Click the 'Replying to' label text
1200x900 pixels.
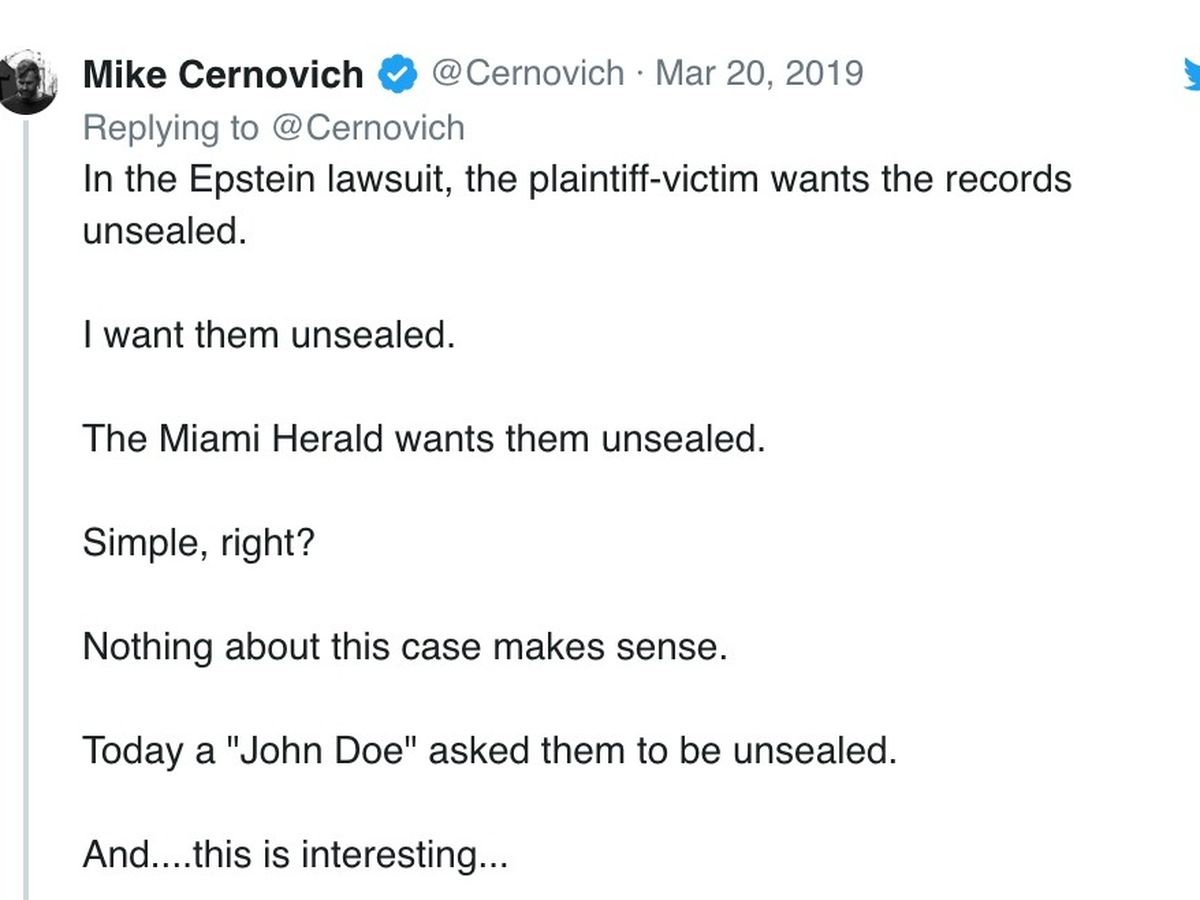click(x=168, y=128)
